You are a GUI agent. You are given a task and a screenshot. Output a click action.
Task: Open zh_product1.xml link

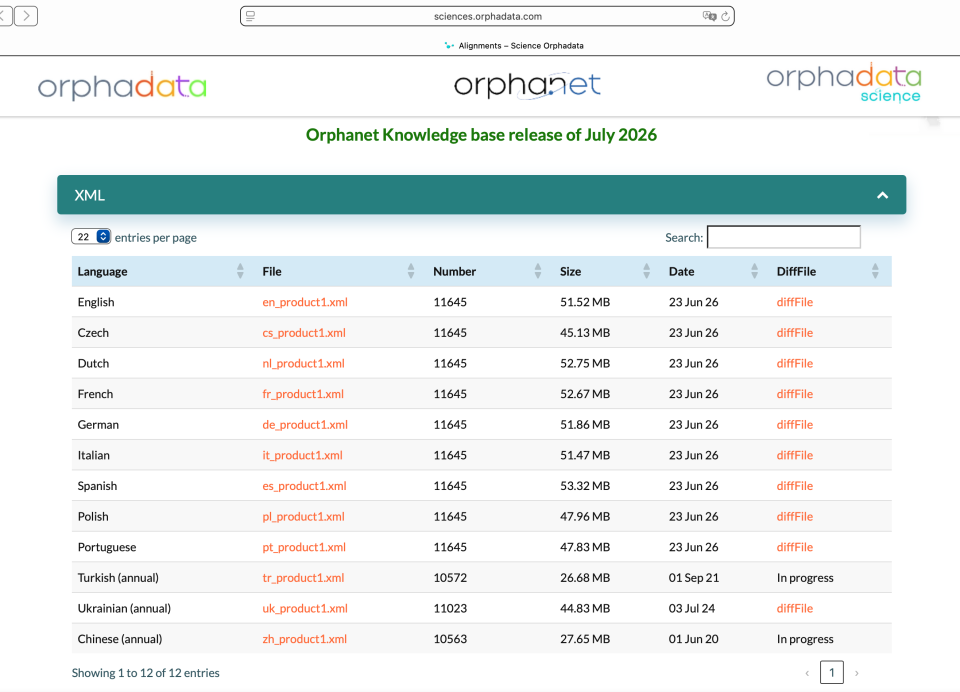pyautogui.click(x=304, y=639)
